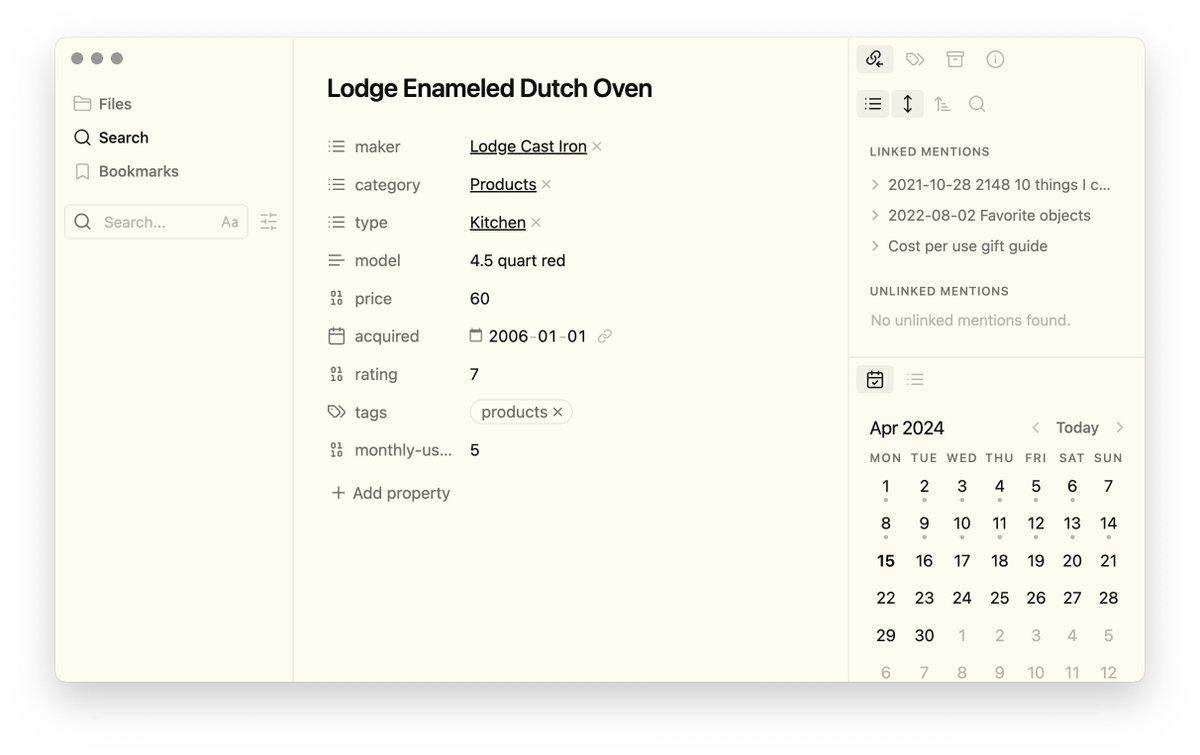Click the acquired property calendar icon

(336, 337)
